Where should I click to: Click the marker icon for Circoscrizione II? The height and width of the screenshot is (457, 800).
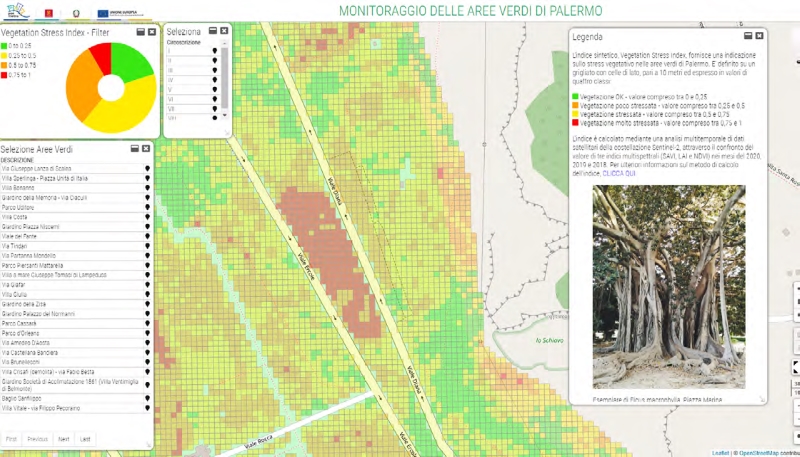click(215, 61)
